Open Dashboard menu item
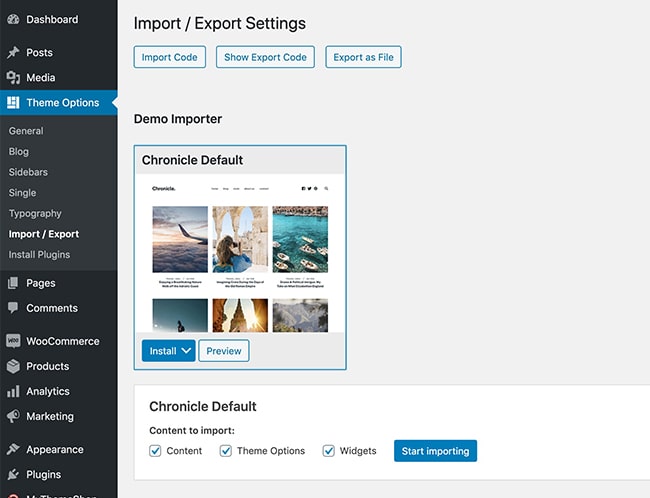 click(58, 19)
